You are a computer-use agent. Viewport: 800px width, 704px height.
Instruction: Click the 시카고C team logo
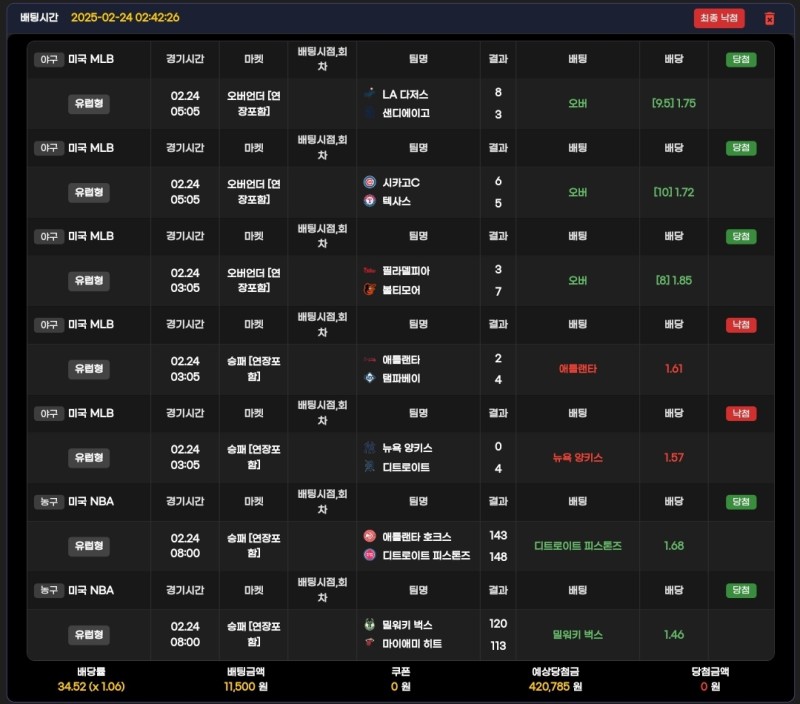370,182
